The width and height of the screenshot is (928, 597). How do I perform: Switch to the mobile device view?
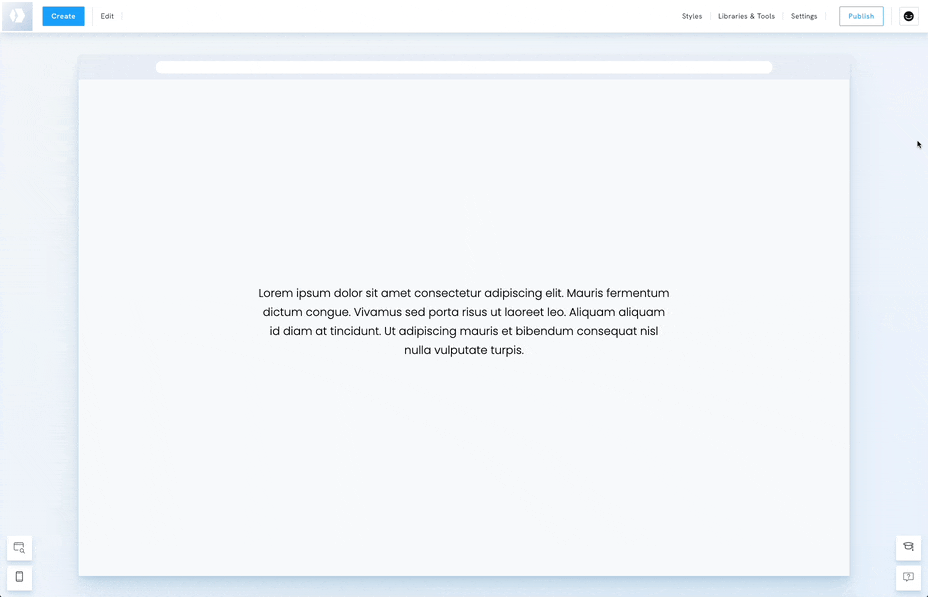(x=19, y=577)
